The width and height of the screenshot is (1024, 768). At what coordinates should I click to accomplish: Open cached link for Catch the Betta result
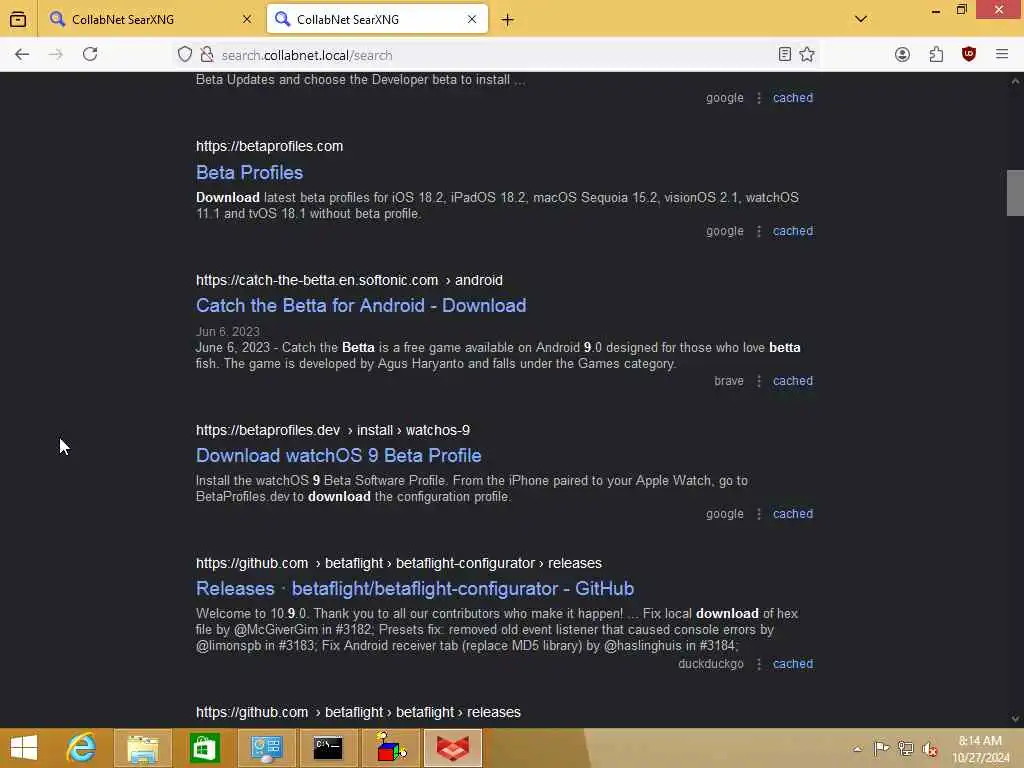click(x=793, y=381)
